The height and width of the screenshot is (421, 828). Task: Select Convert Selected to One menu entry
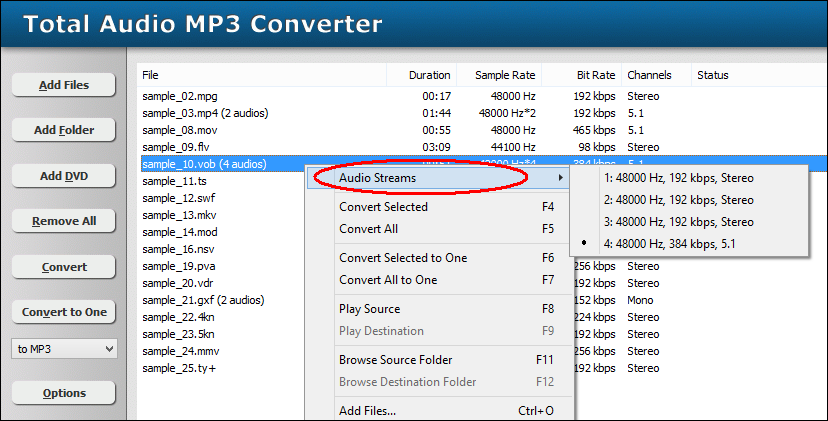click(439, 258)
